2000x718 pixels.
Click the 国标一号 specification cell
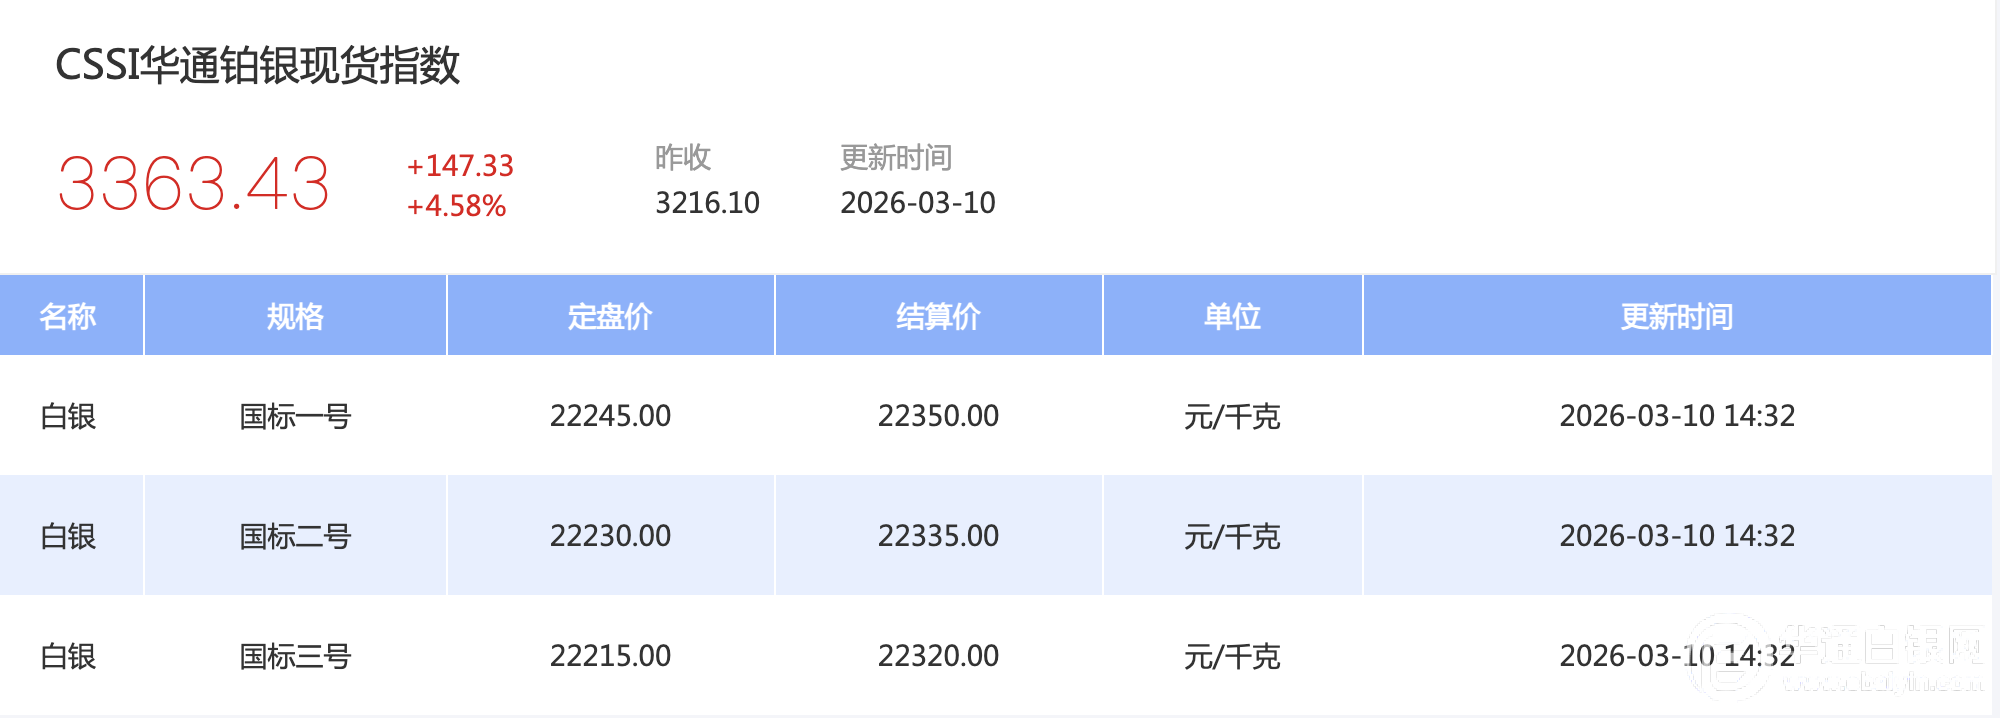pos(295,416)
